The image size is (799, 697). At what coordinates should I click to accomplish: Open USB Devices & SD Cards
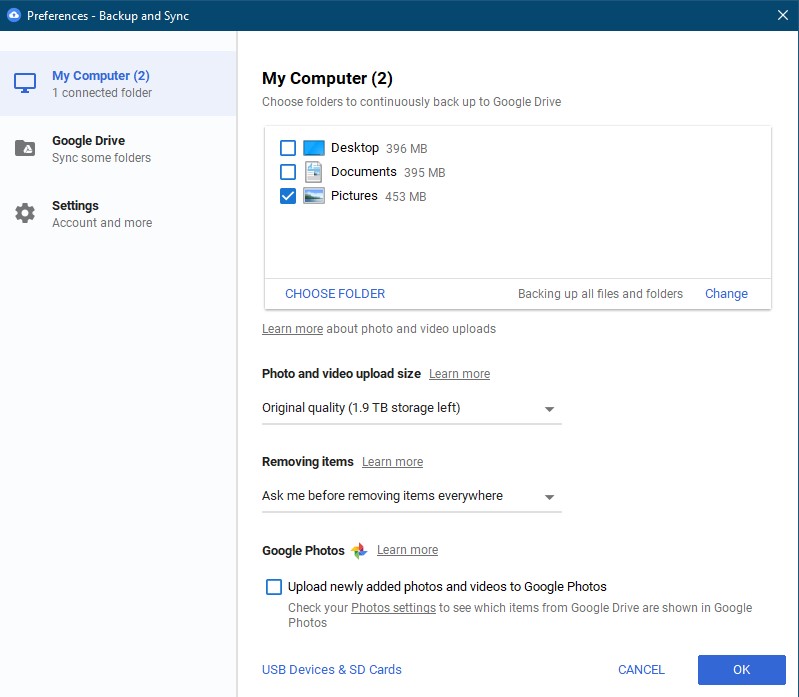(332, 669)
